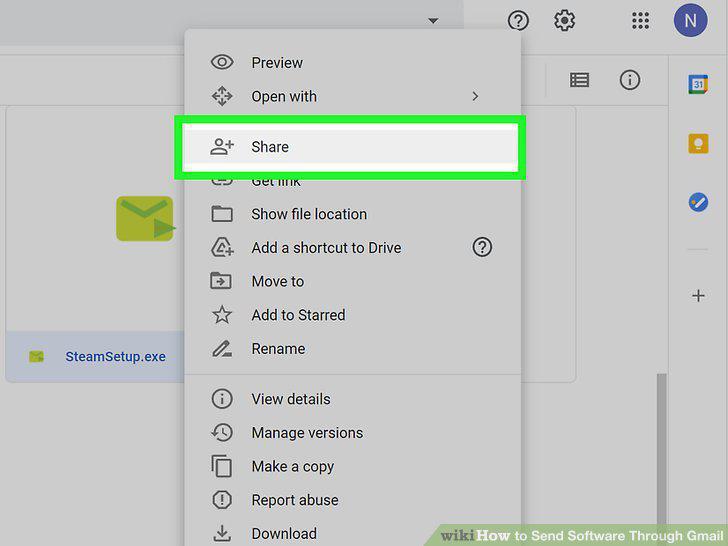Viewport: 728px width, 546px height.
Task: Click the View details info icon in toolbar
Action: click(x=630, y=80)
